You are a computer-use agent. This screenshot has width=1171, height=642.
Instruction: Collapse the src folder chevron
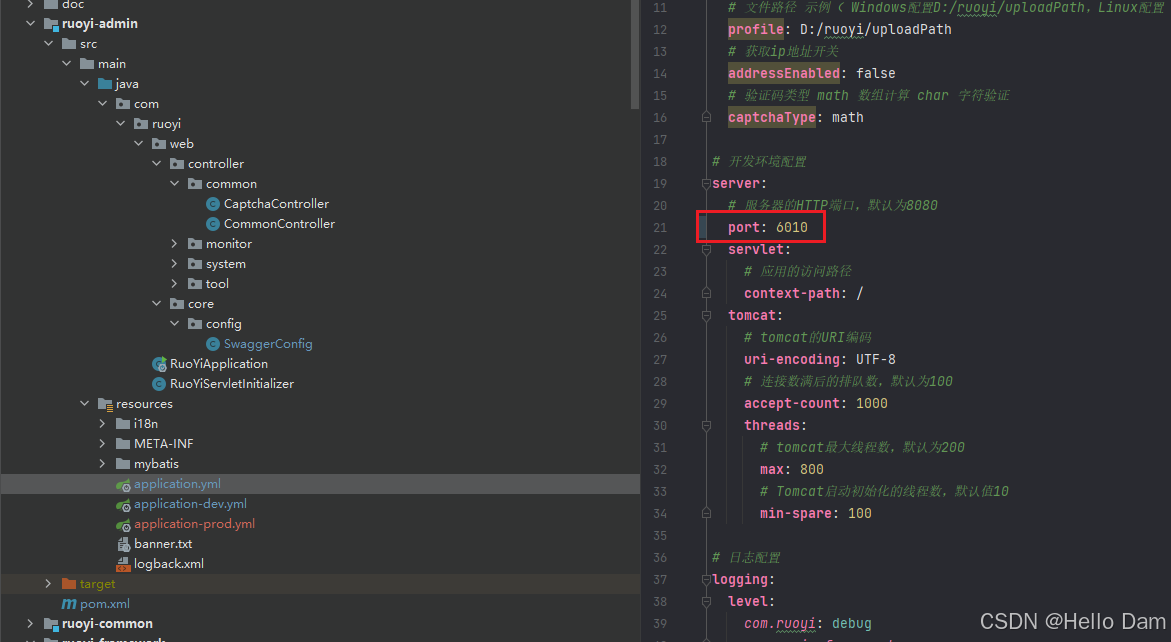(49, 44)
